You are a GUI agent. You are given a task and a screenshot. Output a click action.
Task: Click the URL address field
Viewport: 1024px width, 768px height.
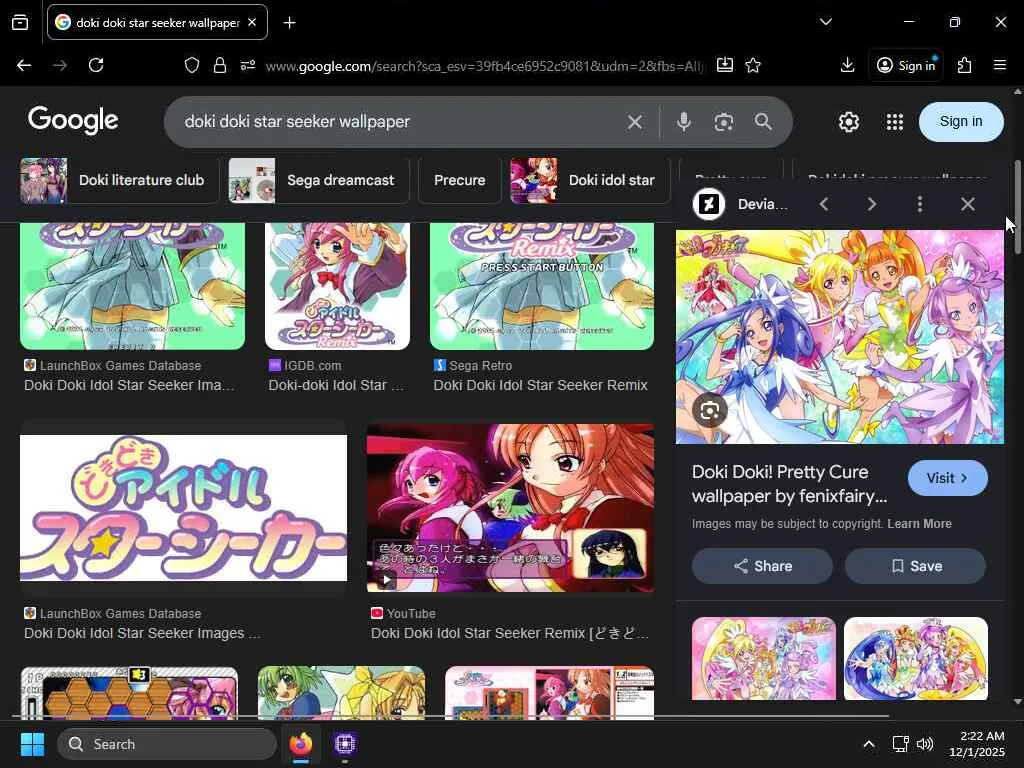click(x=485, y=66)
